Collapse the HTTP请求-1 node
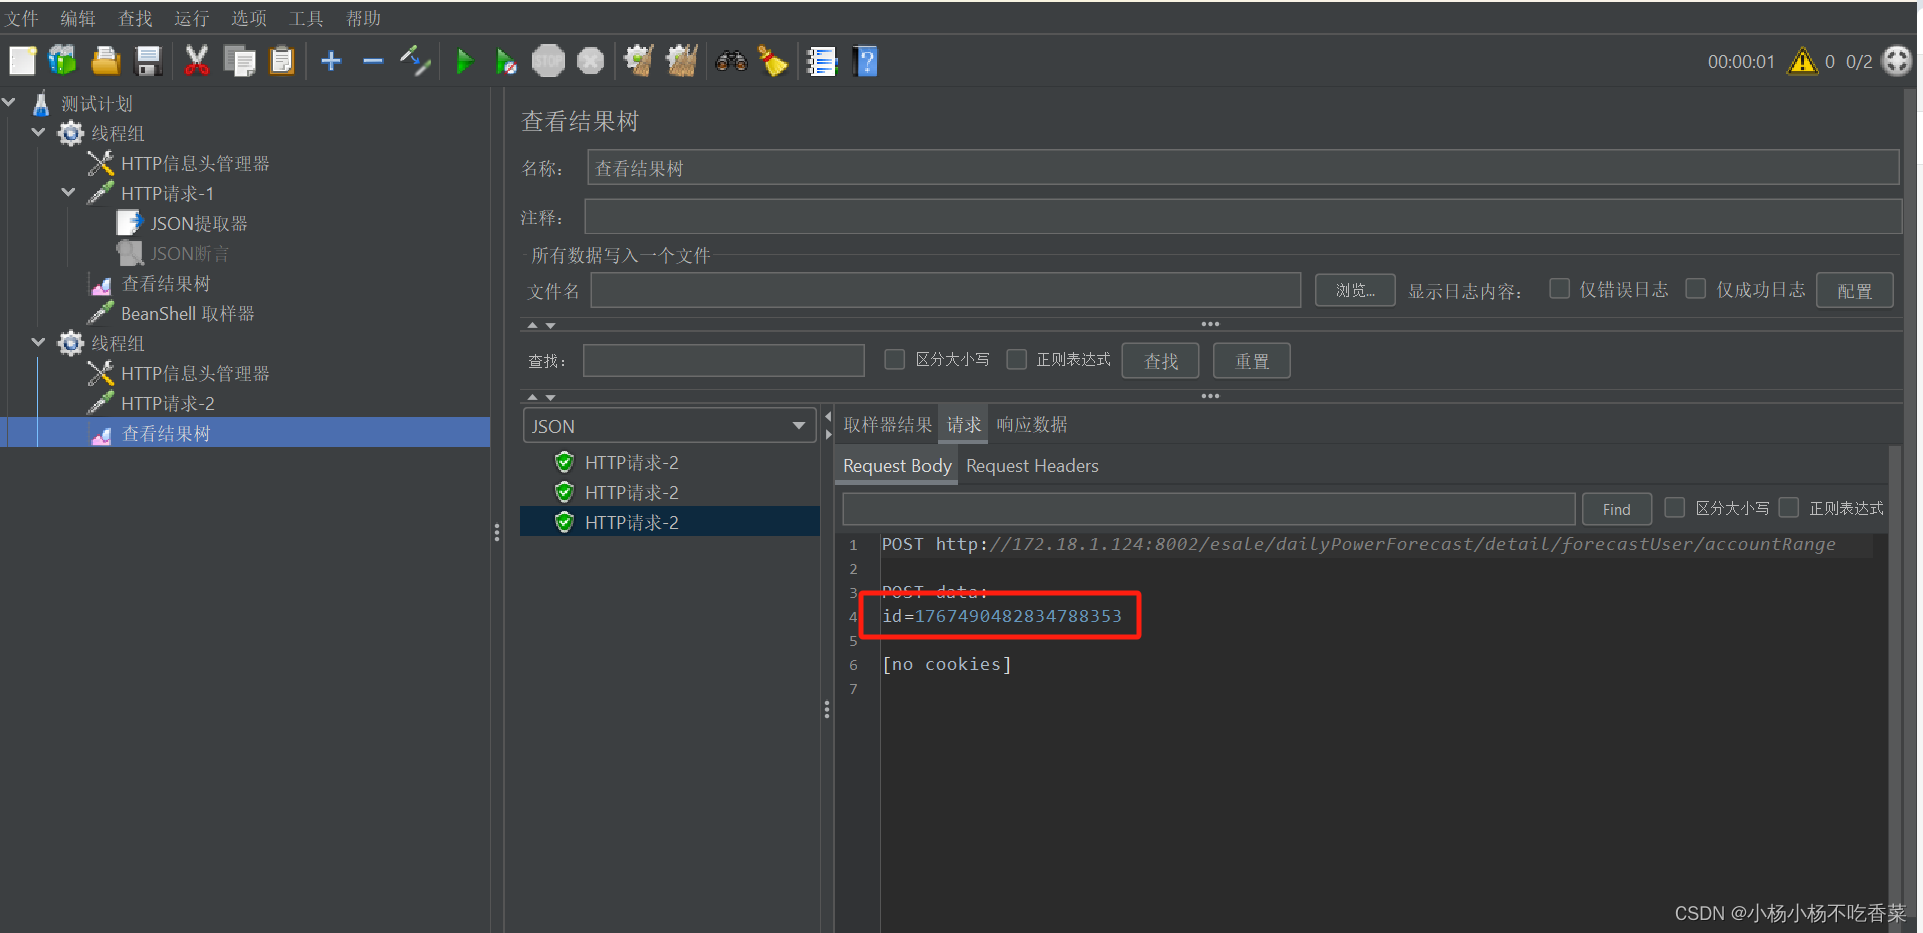The width and height of the screenshot is (1923, 933). pyautogui.click(x=68, y=192)
